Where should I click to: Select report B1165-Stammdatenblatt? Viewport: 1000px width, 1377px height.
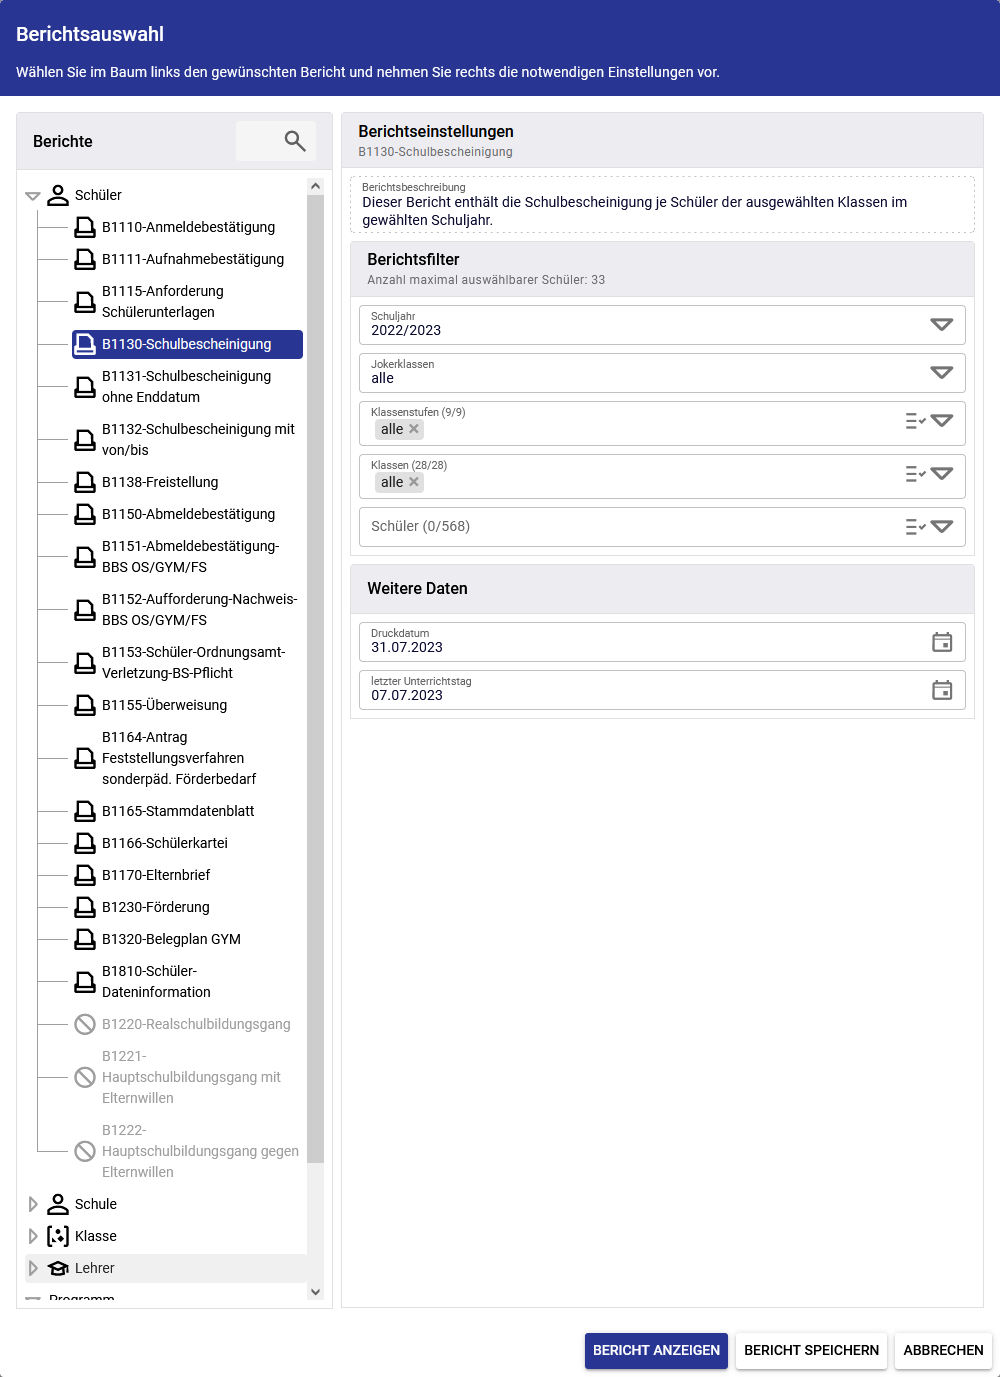coord(178,811)
